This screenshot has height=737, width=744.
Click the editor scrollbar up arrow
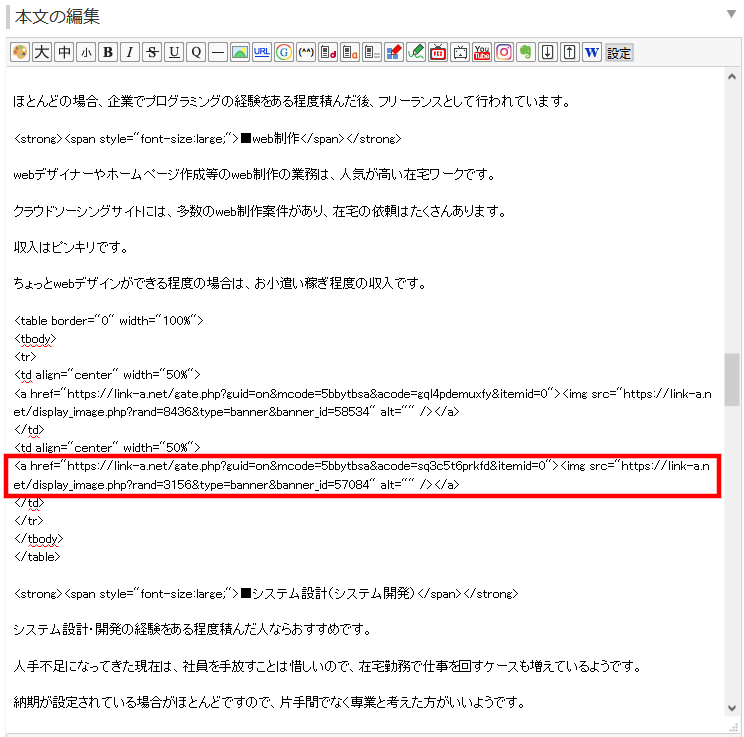[732, 76]
